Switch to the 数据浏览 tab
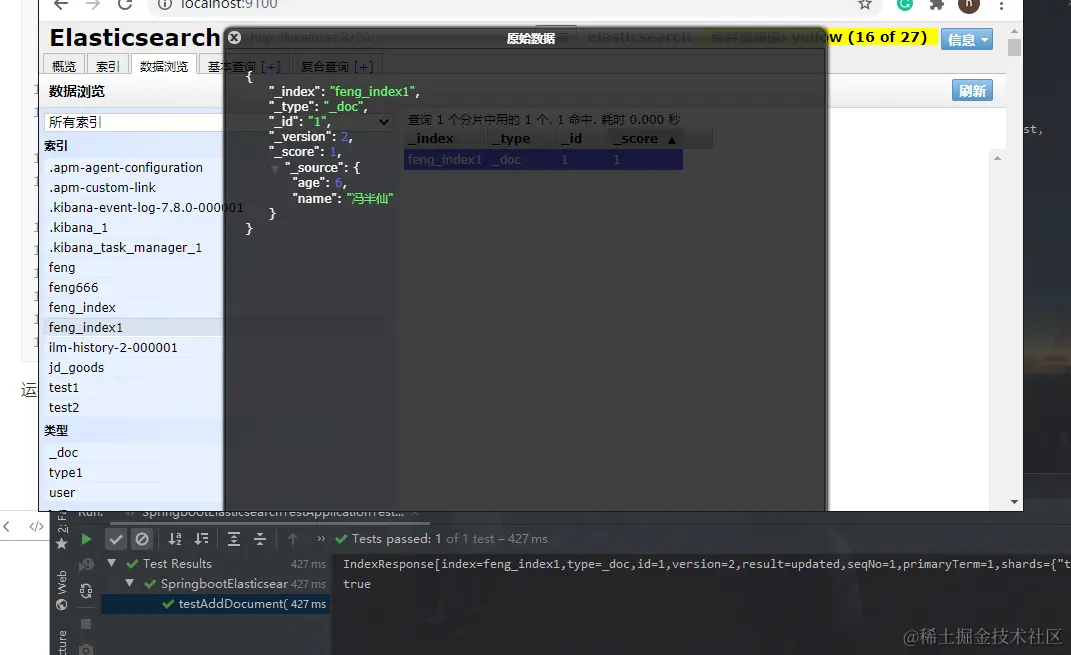Screen dimensions: 1071x655 pyautogui.click(x=164, y=66)
